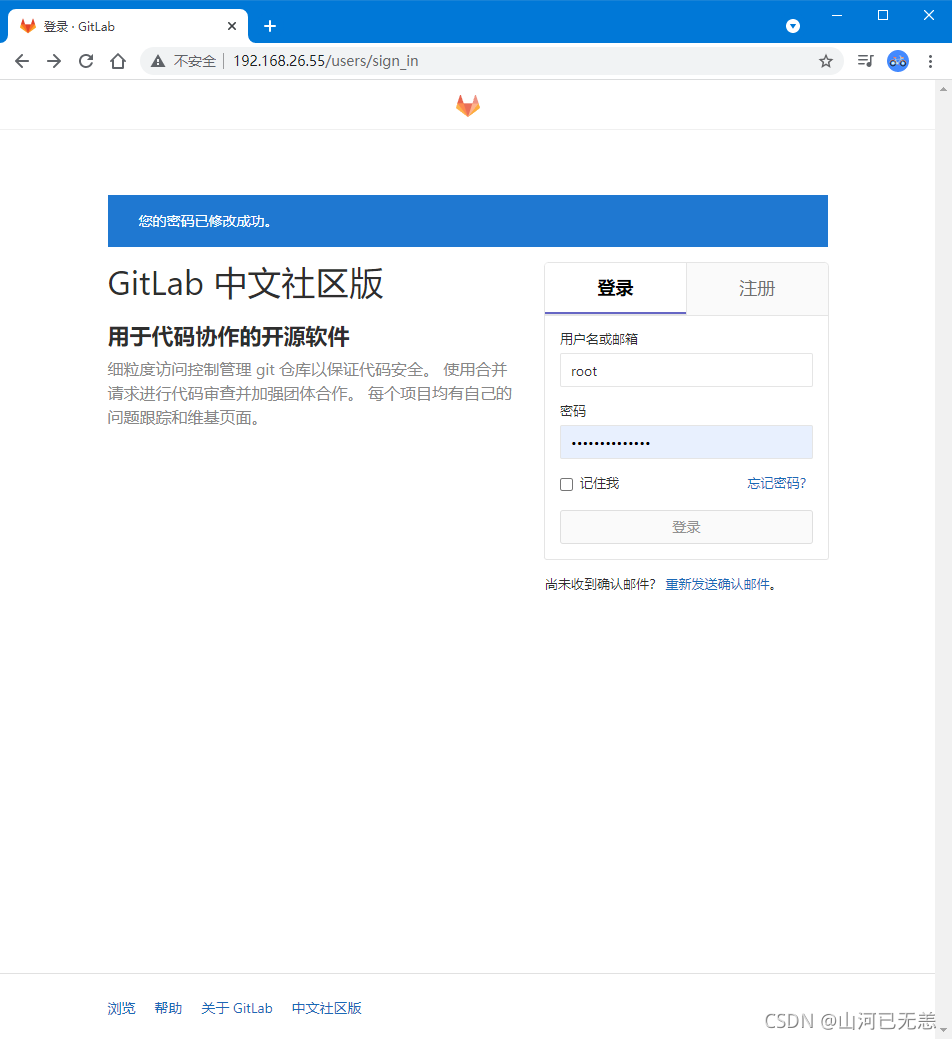Switch to the 登录 tab
This screenshot has height=1039, width=952.
point(615,288)
